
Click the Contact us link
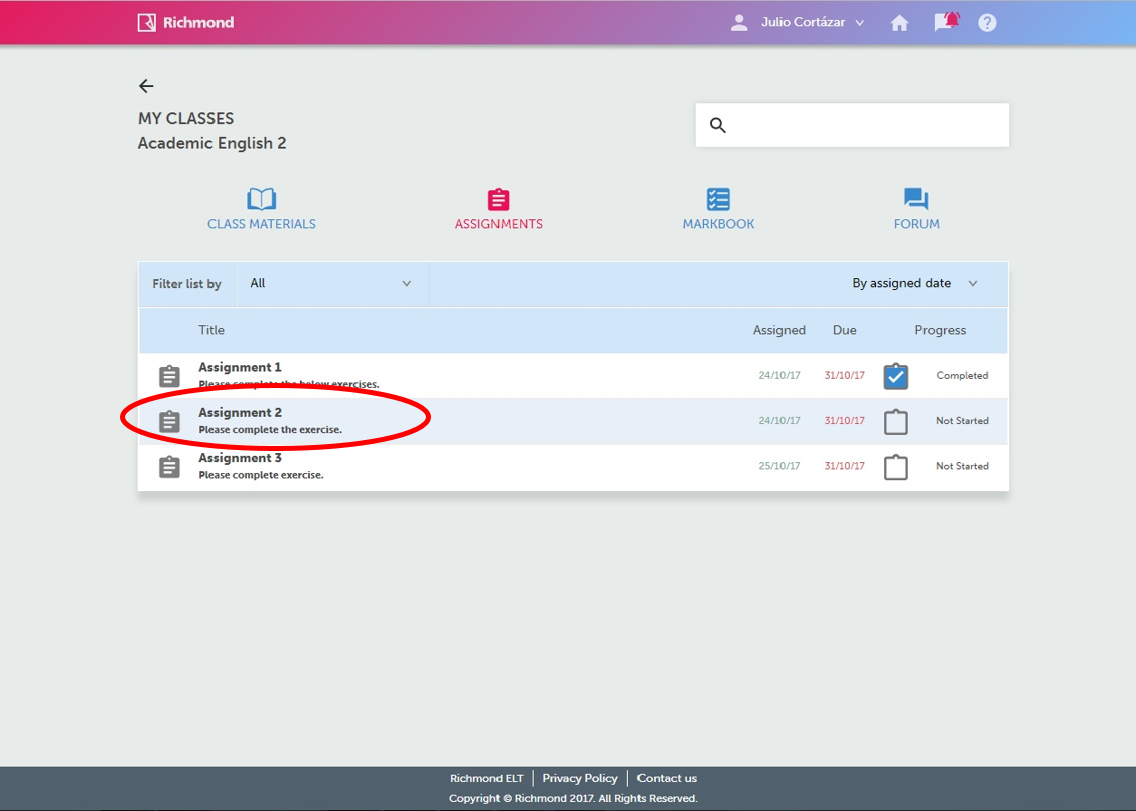(667, 778)
